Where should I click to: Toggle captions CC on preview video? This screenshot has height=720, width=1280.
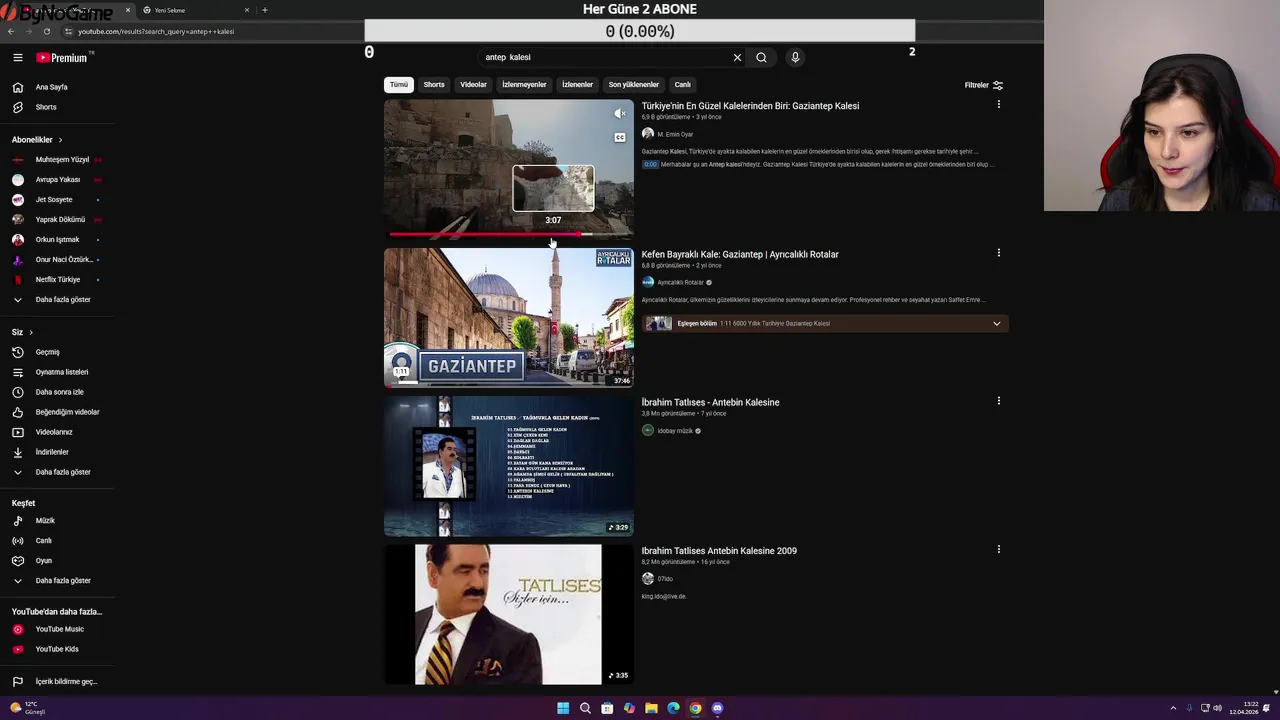click(x=620, y=137)
